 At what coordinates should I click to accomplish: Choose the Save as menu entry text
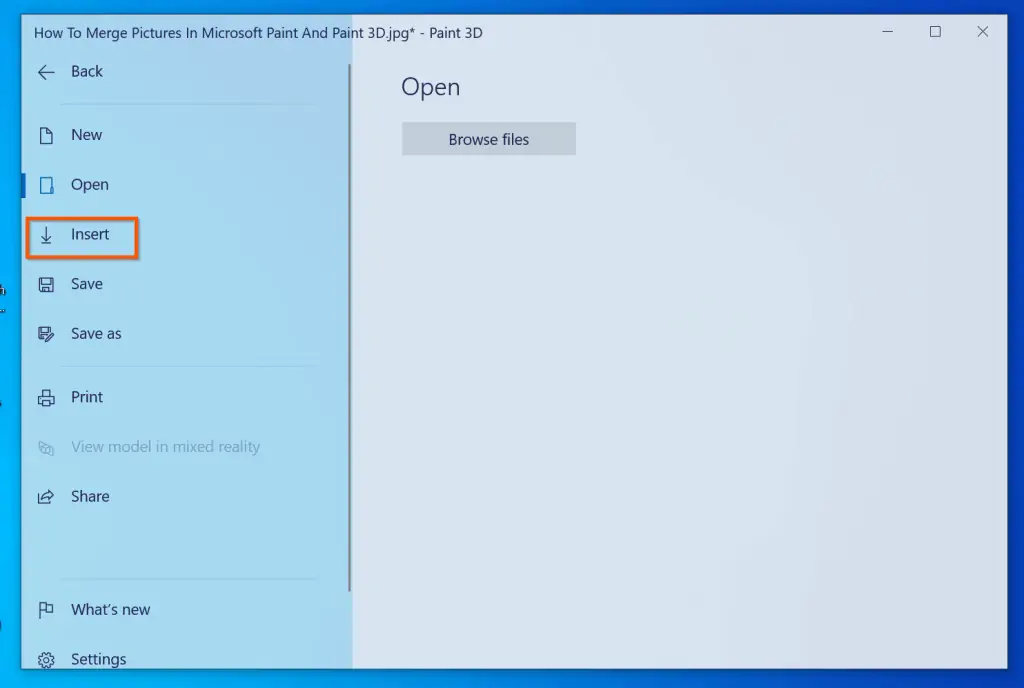[x=96, y=334]
